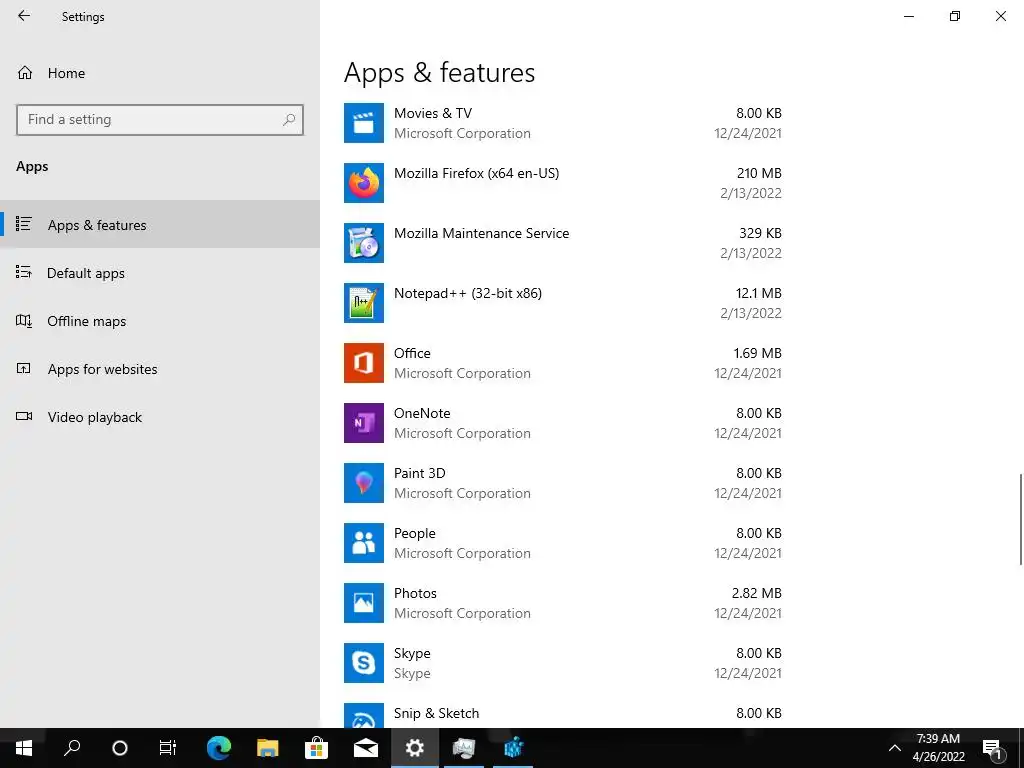Click the Home house icon

tap(25, 72)
